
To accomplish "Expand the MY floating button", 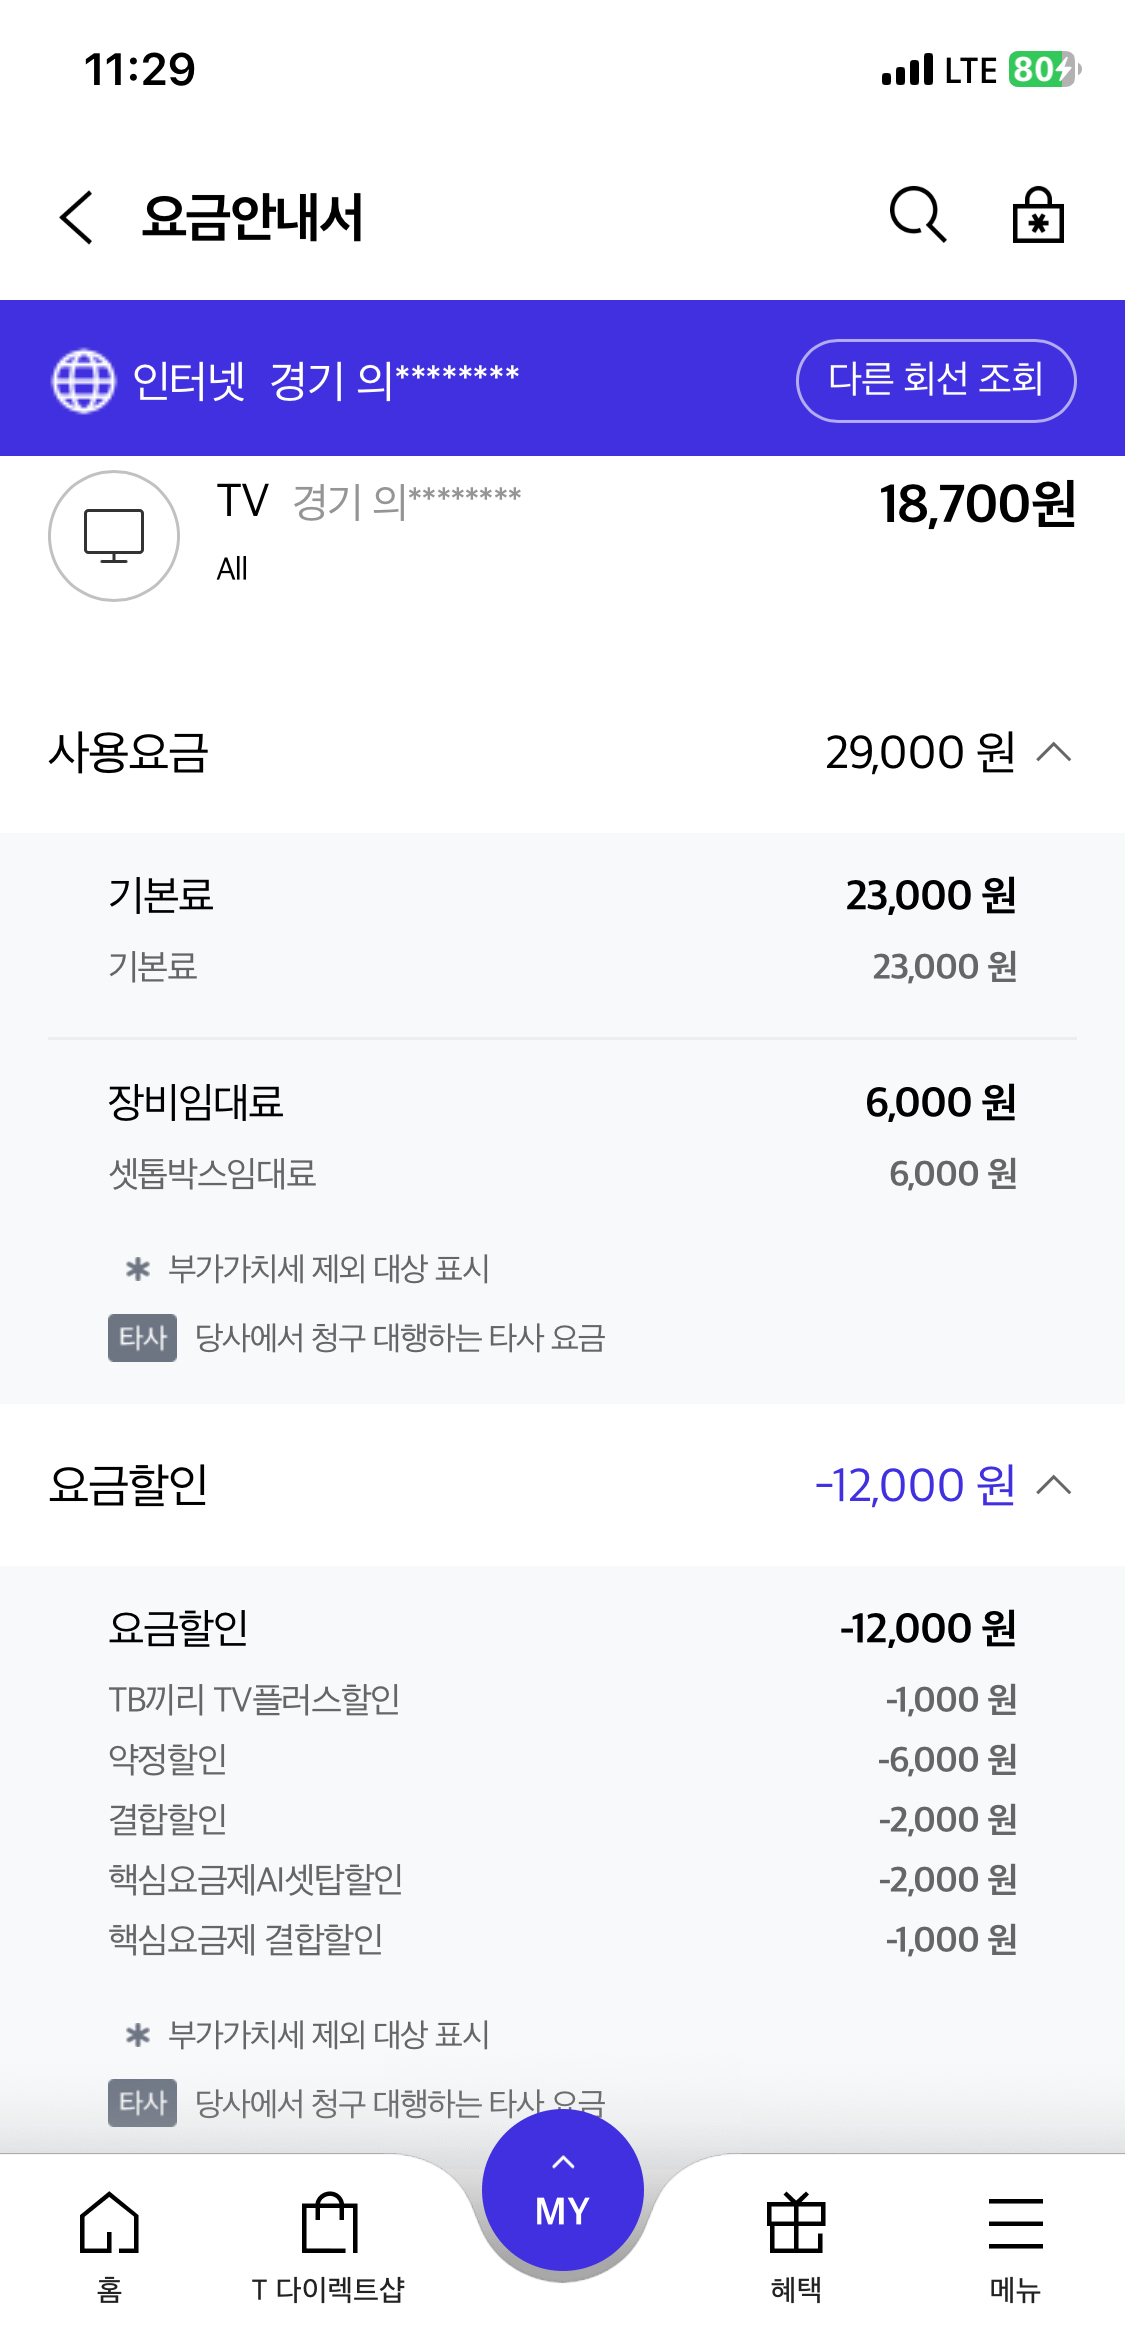I will tap(562, 2190).
